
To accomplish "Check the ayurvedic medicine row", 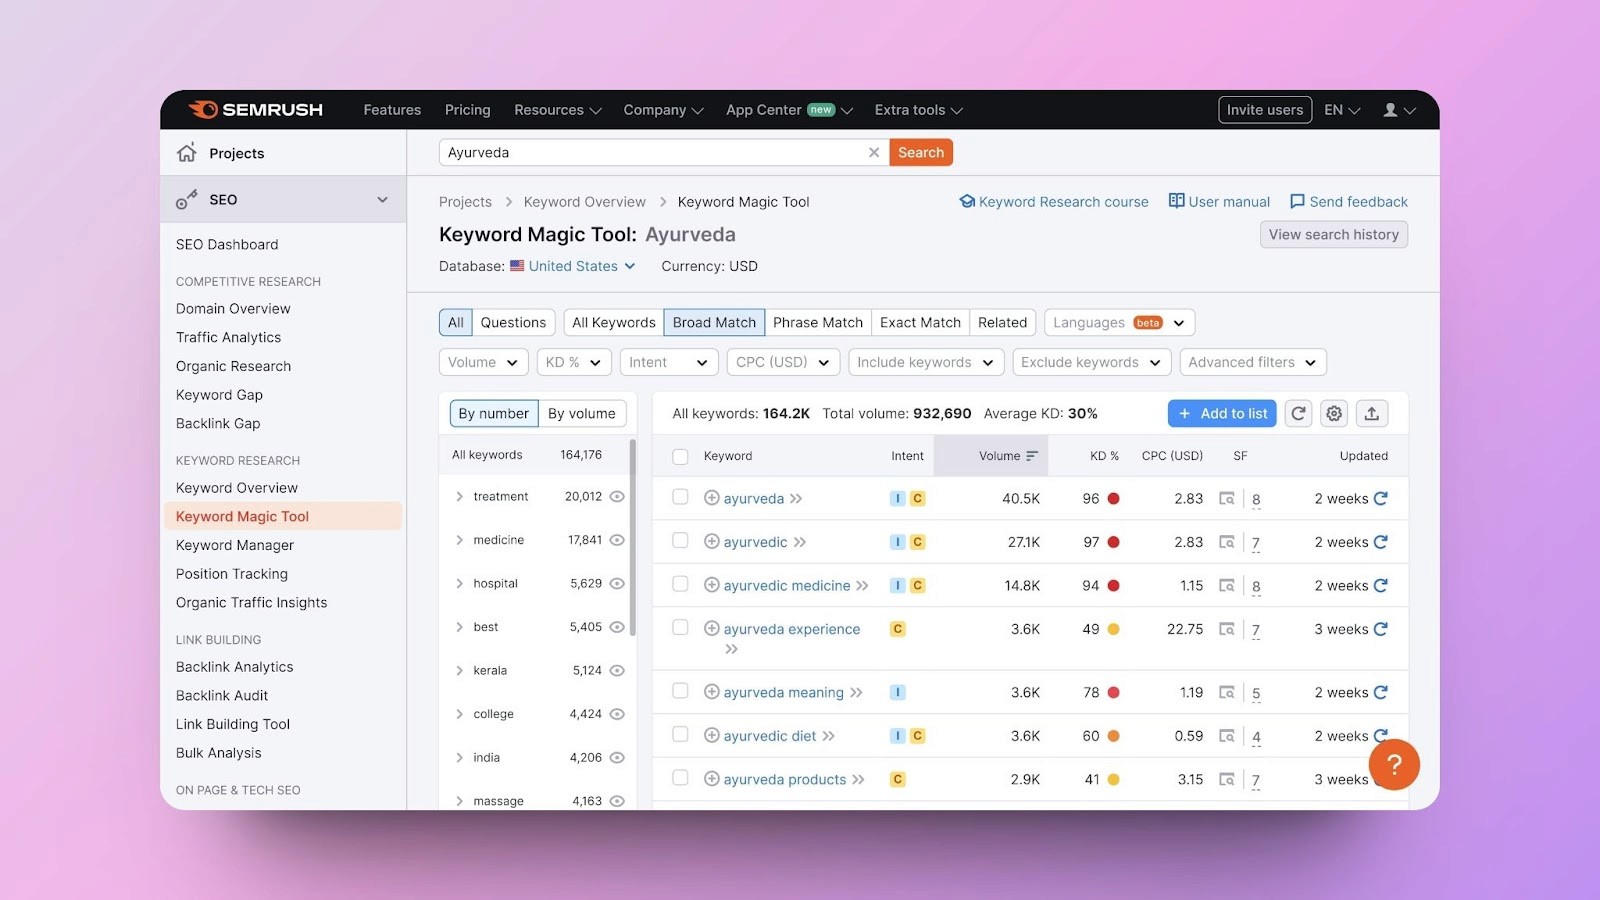I will click(x=680, y=584).
